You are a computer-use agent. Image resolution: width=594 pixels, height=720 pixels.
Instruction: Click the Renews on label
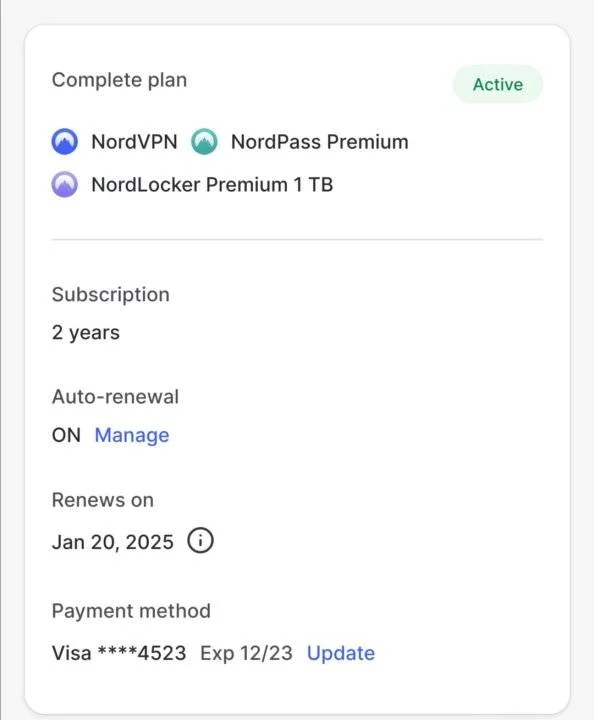pyautogui.click(x=103, y=500)
